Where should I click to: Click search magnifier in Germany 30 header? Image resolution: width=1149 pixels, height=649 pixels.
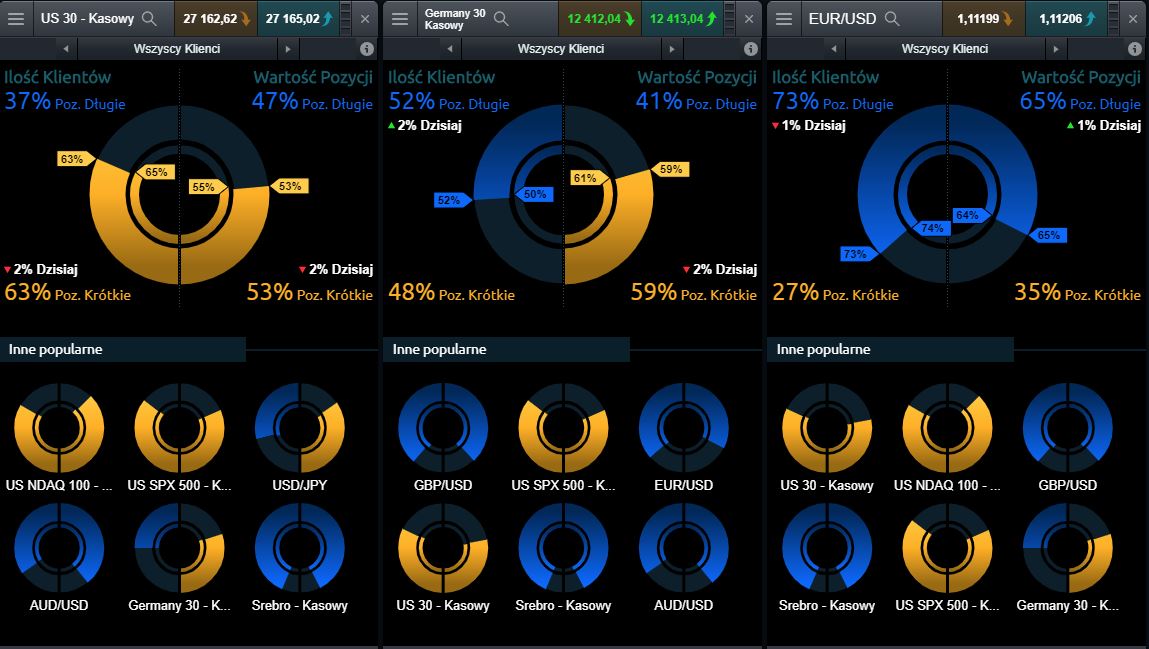(x=501, y=19)
